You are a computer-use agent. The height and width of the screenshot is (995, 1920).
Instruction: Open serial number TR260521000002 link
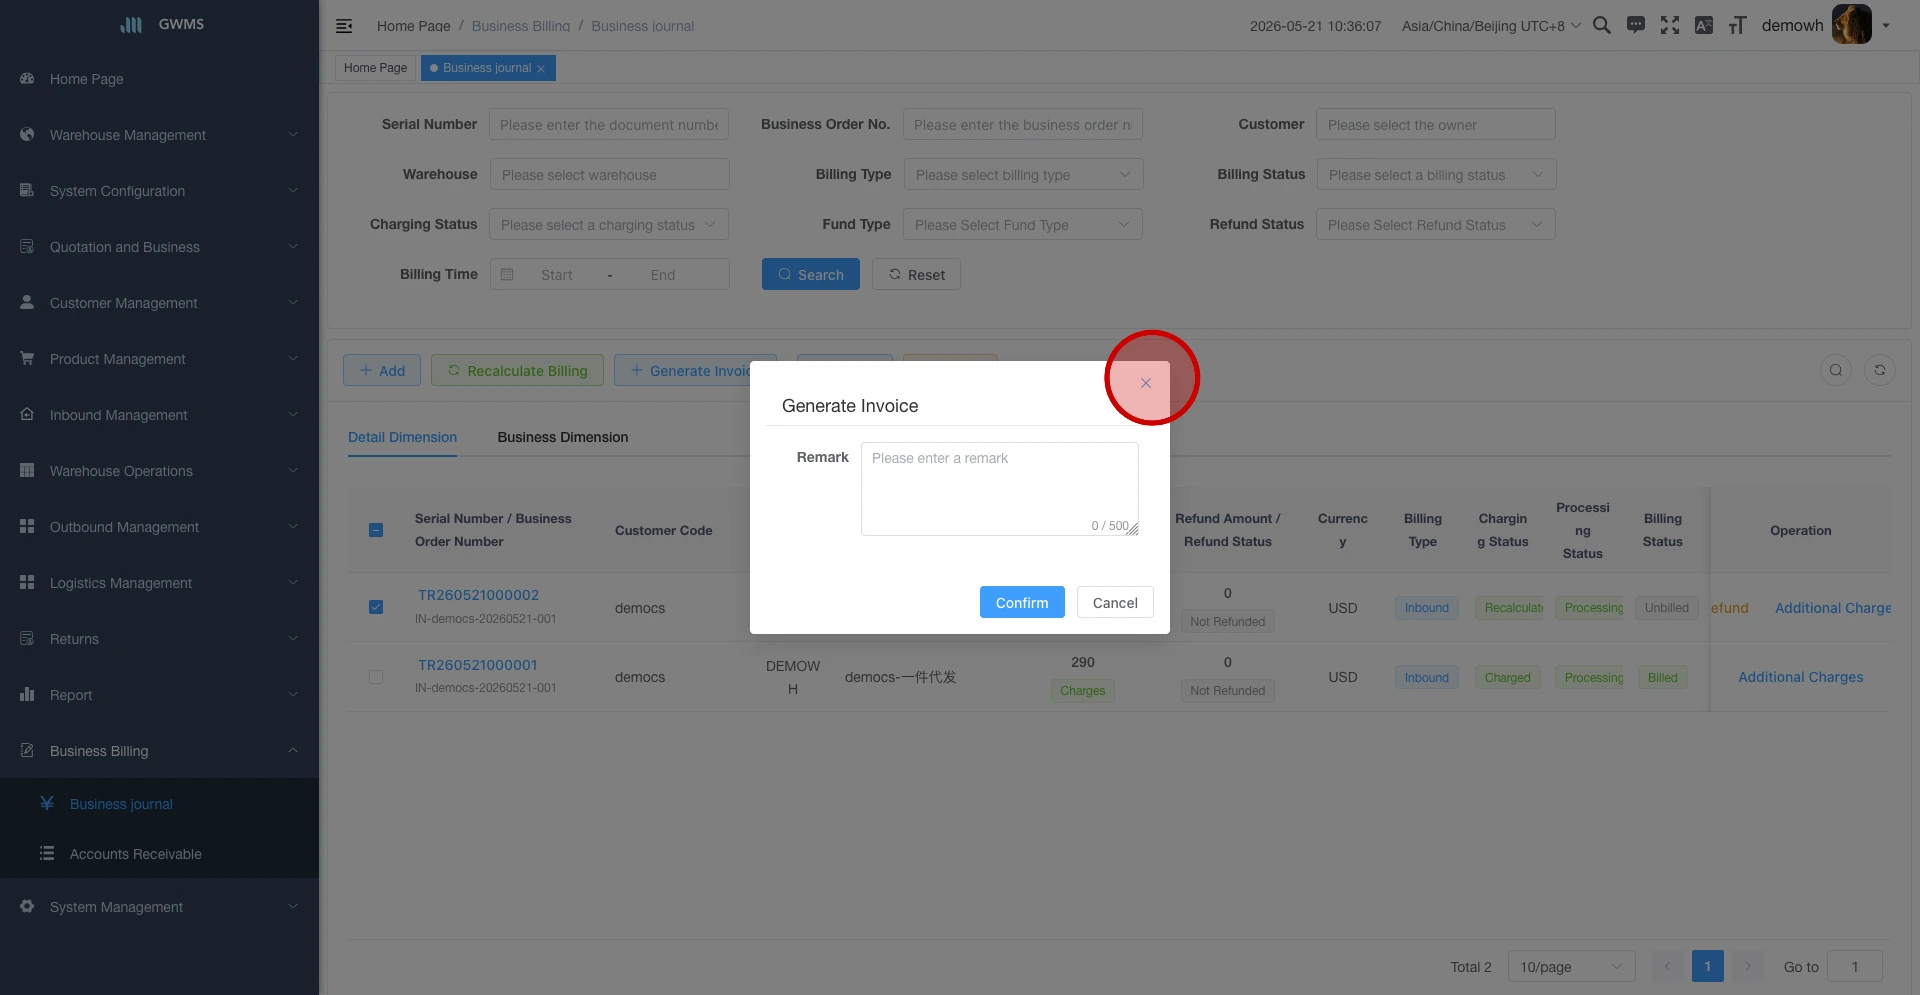[x=478, y=595]
